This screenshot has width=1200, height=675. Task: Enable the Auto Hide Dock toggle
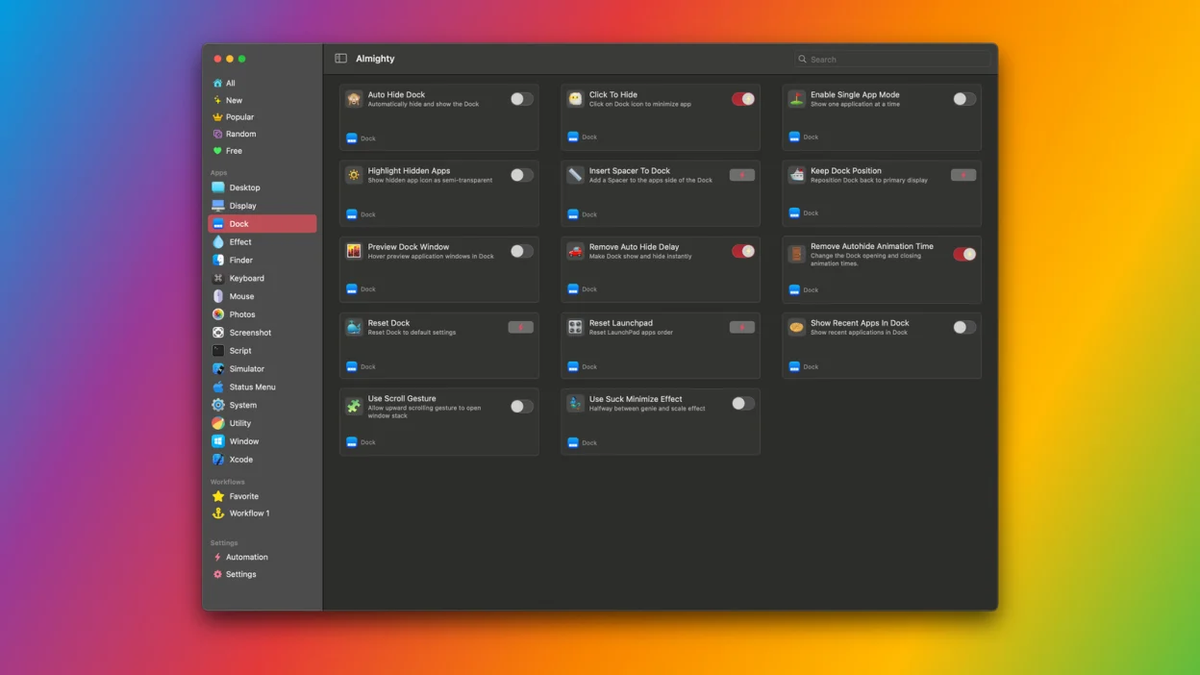521,99
